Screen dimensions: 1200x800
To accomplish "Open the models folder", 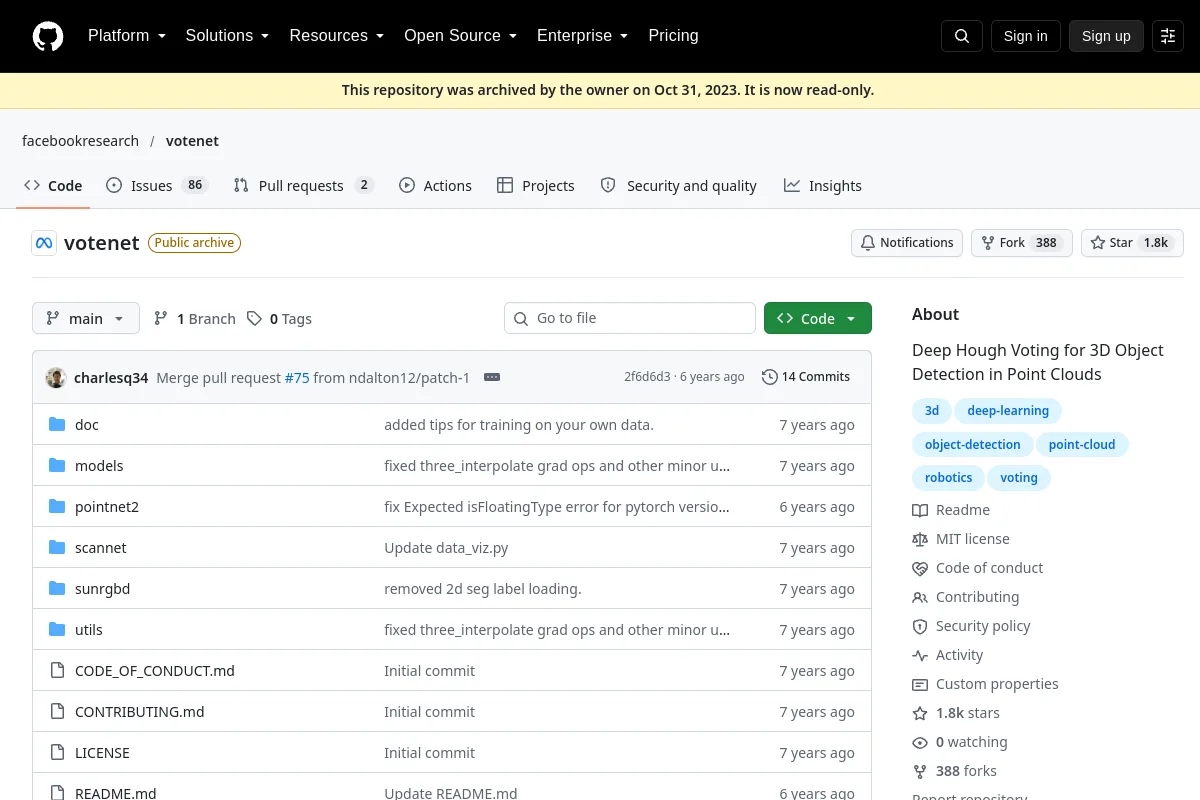I will click(x=99, y=466).
